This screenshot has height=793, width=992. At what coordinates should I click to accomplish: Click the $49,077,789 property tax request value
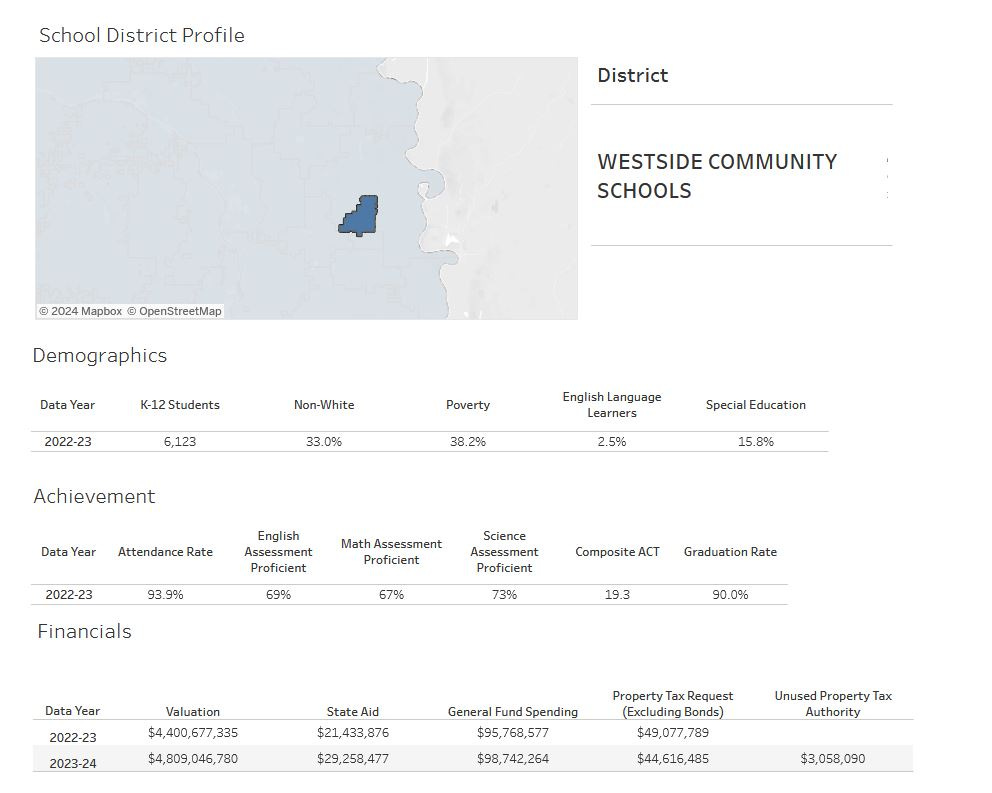tap(673, 733)
